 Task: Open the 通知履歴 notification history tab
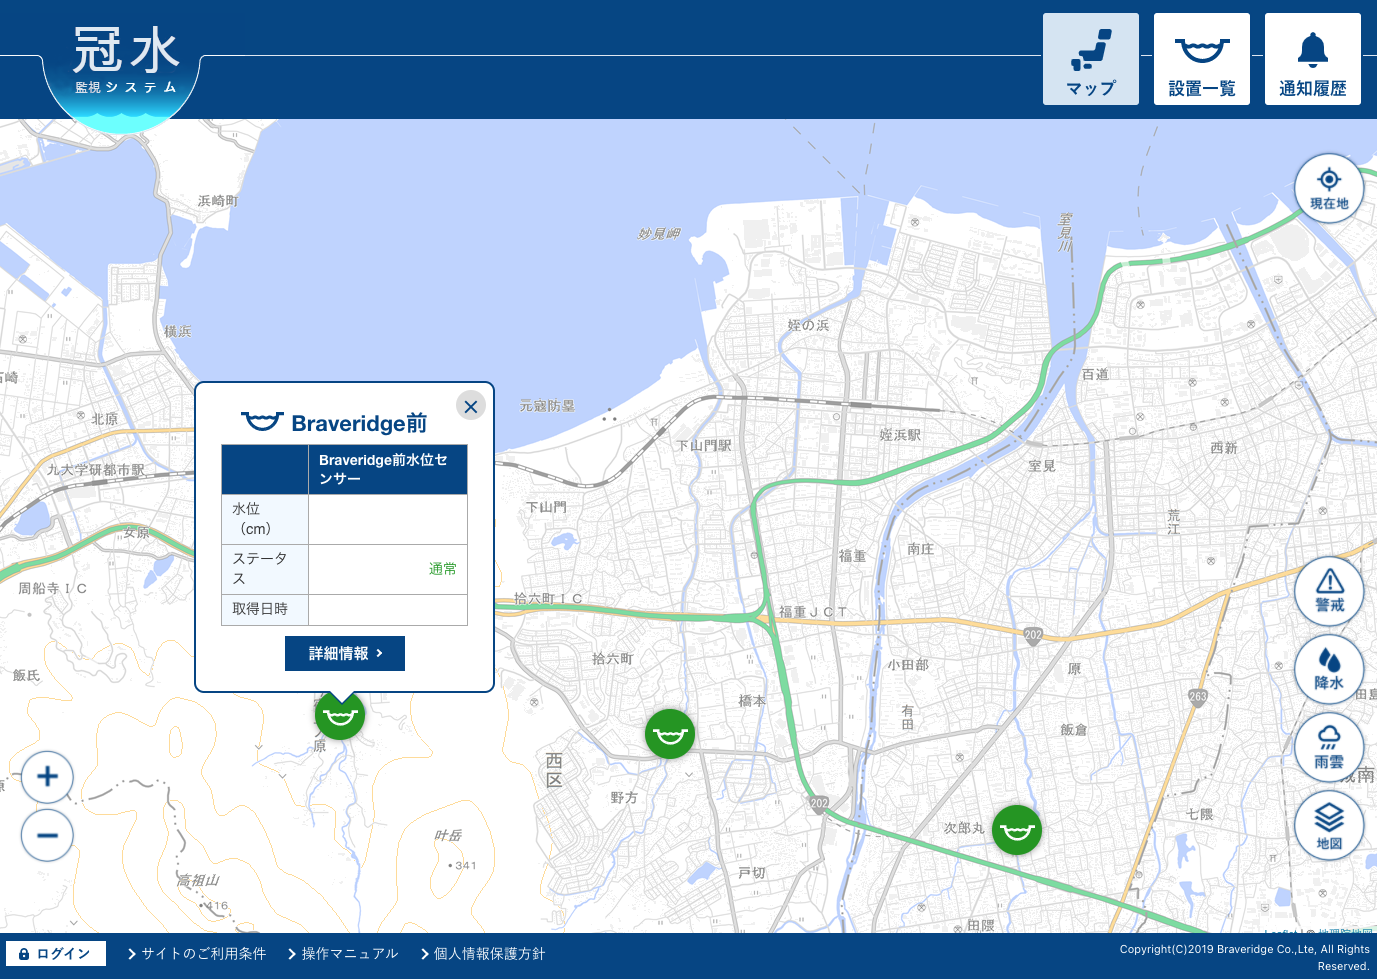pyautogui.click(x=1313, y=59)
